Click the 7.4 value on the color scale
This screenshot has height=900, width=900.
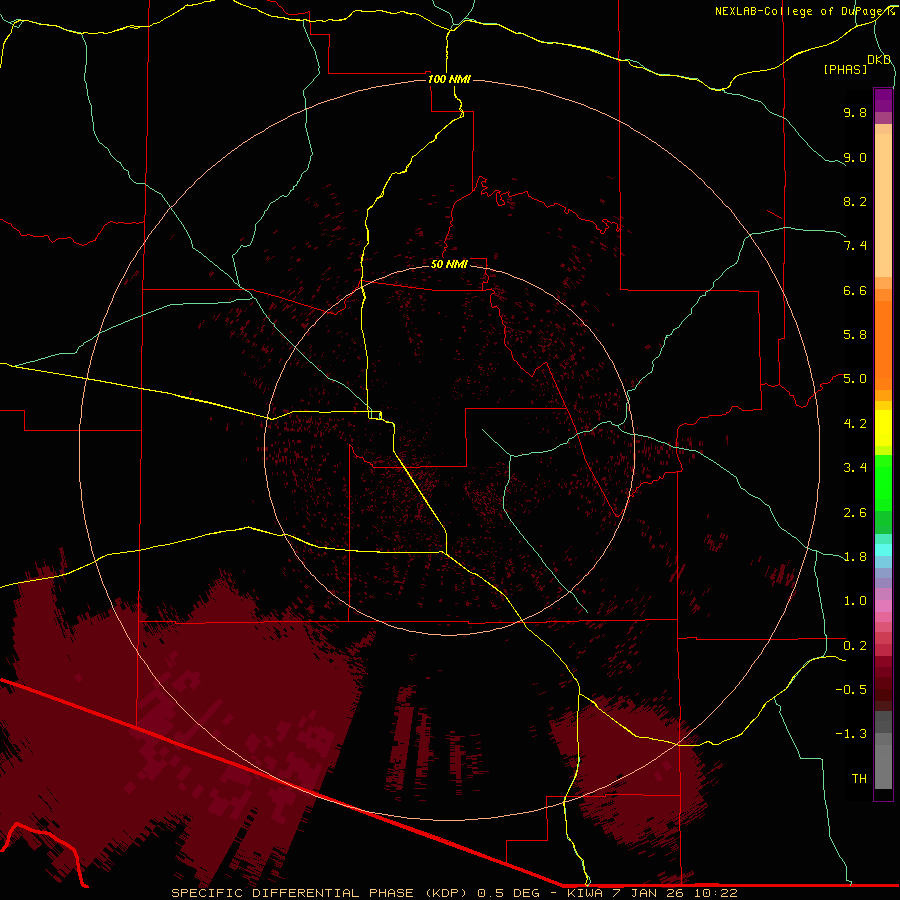coord(855,246)
